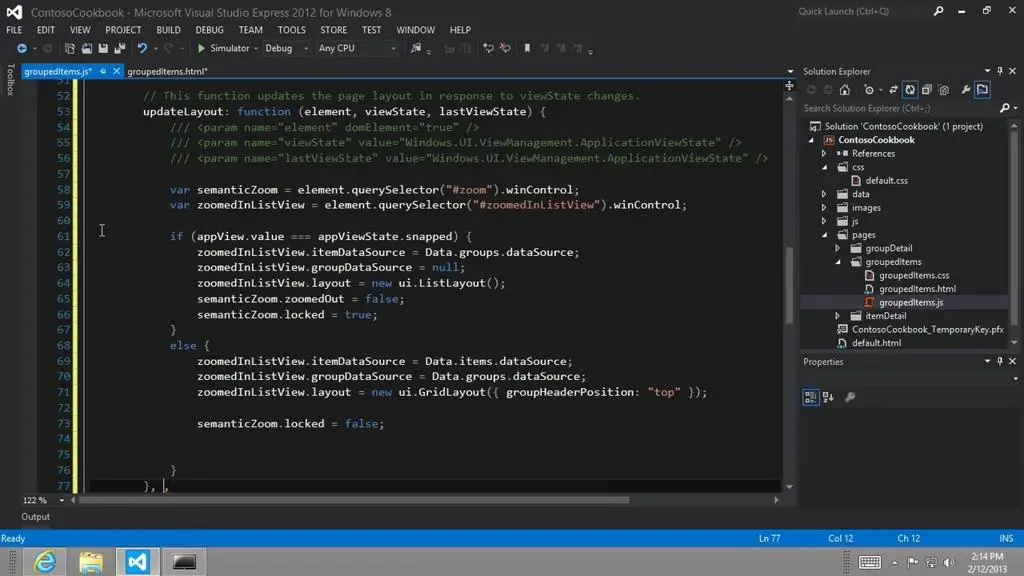Select groupedItems.css in Solution Explorer

click(914, 276)
